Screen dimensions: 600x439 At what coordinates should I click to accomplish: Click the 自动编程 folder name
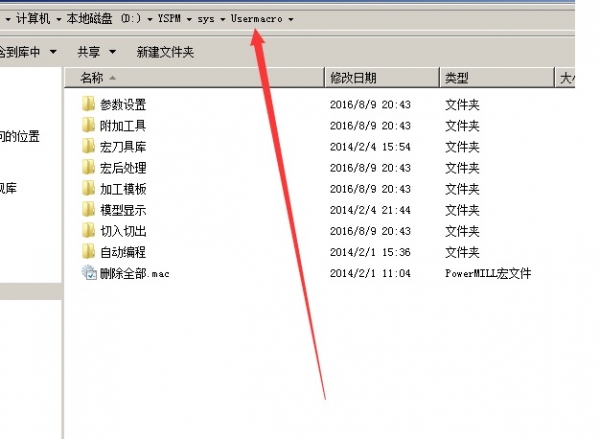[x=123, y=252]
